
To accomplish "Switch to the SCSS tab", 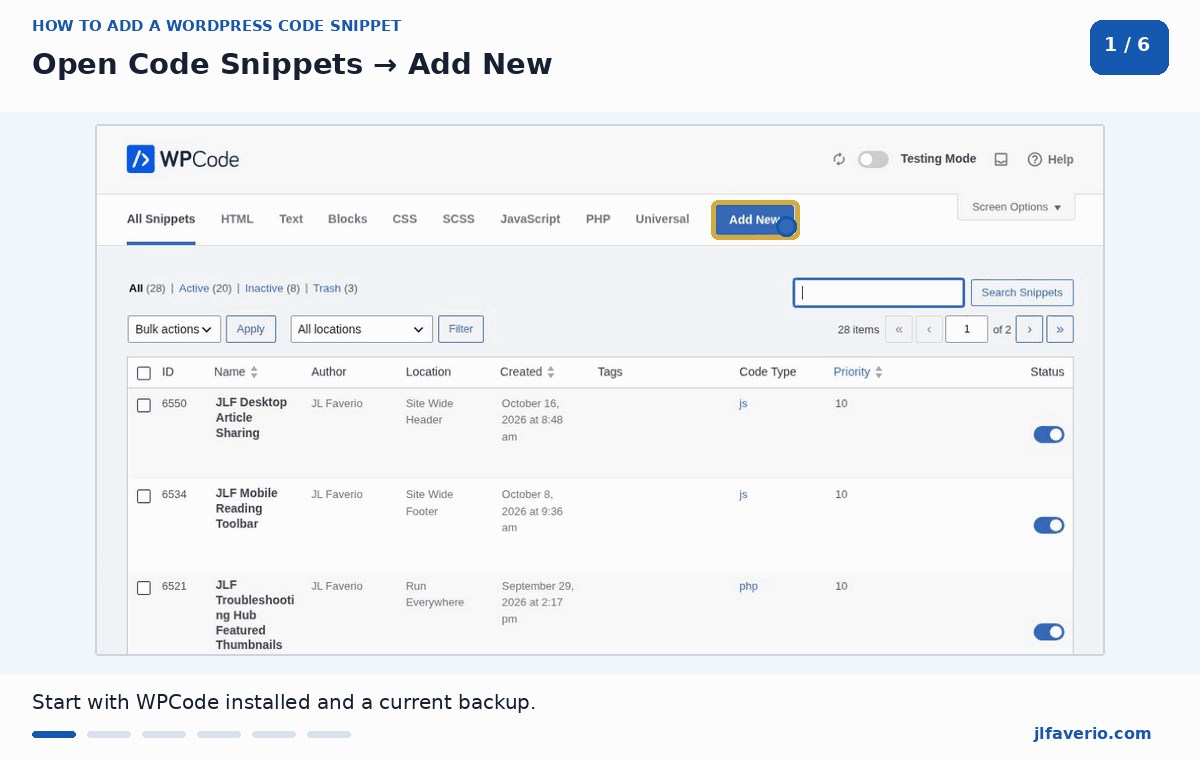I will (459, 219).
